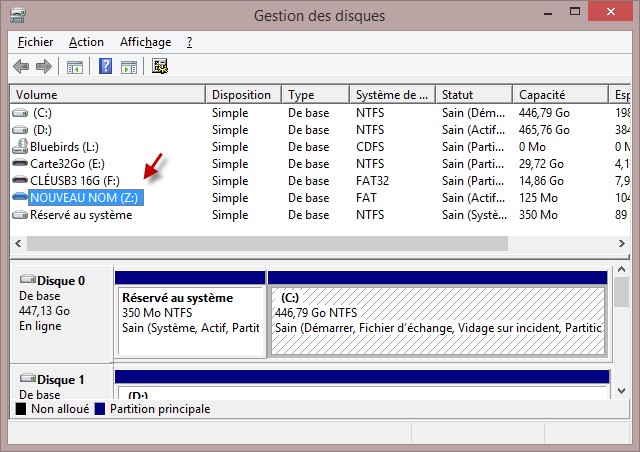
Task: Select the Bluebirds (L:) CD volume icon
Action: coord(20,147)
